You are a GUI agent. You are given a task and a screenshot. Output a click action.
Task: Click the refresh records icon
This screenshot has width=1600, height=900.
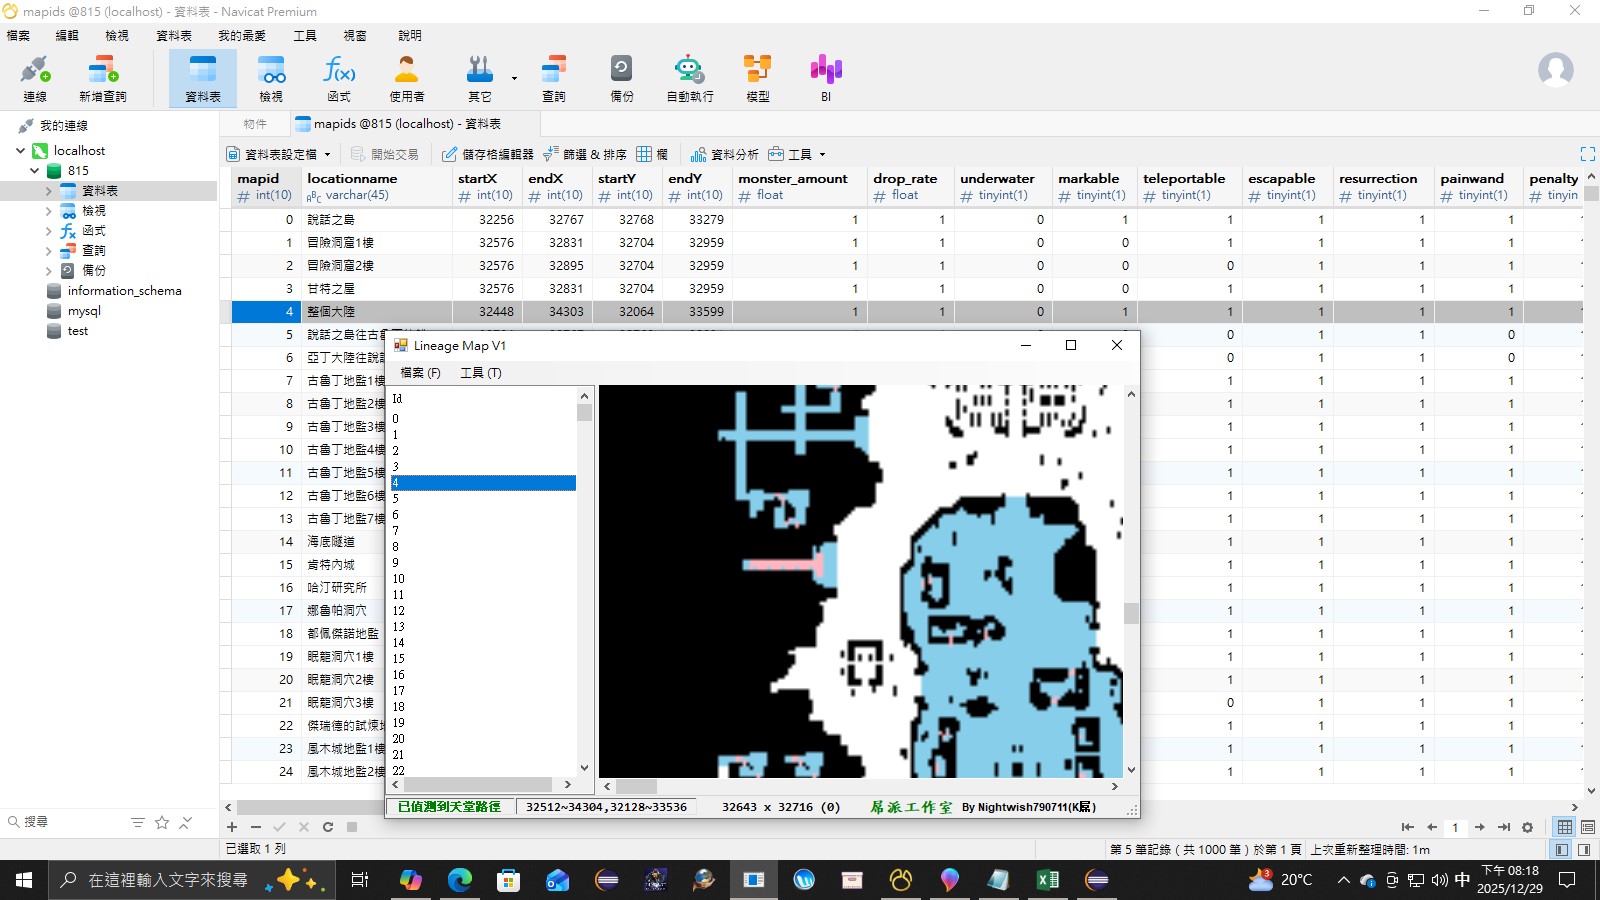coord(328,827)
